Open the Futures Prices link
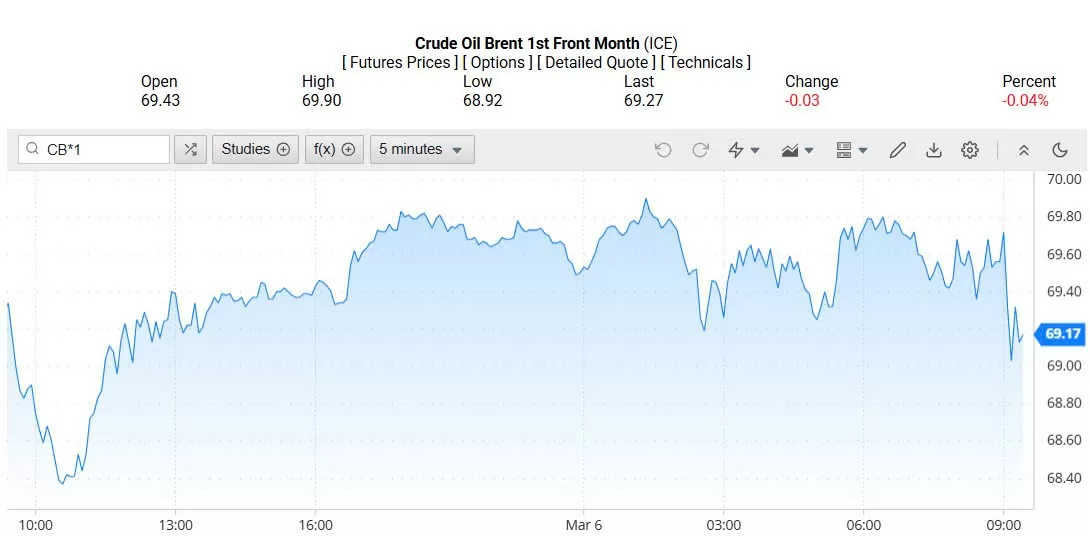The height and width of the screenshot is (536, 1090). tap(400, 62)
